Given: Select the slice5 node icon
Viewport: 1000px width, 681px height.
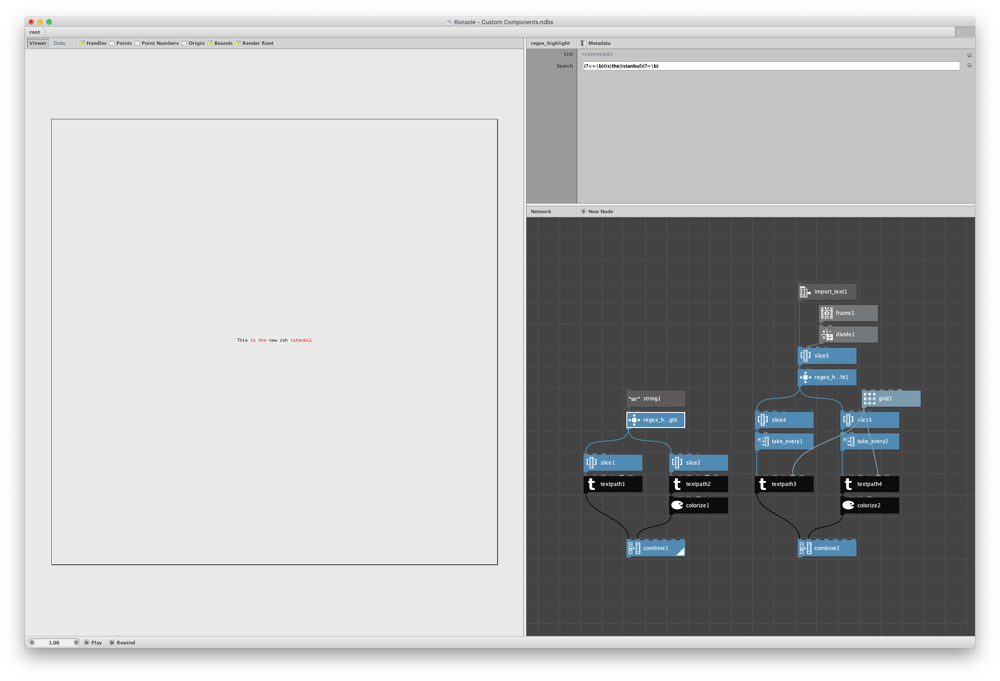Looking at the screenshot, I should 805,356.
